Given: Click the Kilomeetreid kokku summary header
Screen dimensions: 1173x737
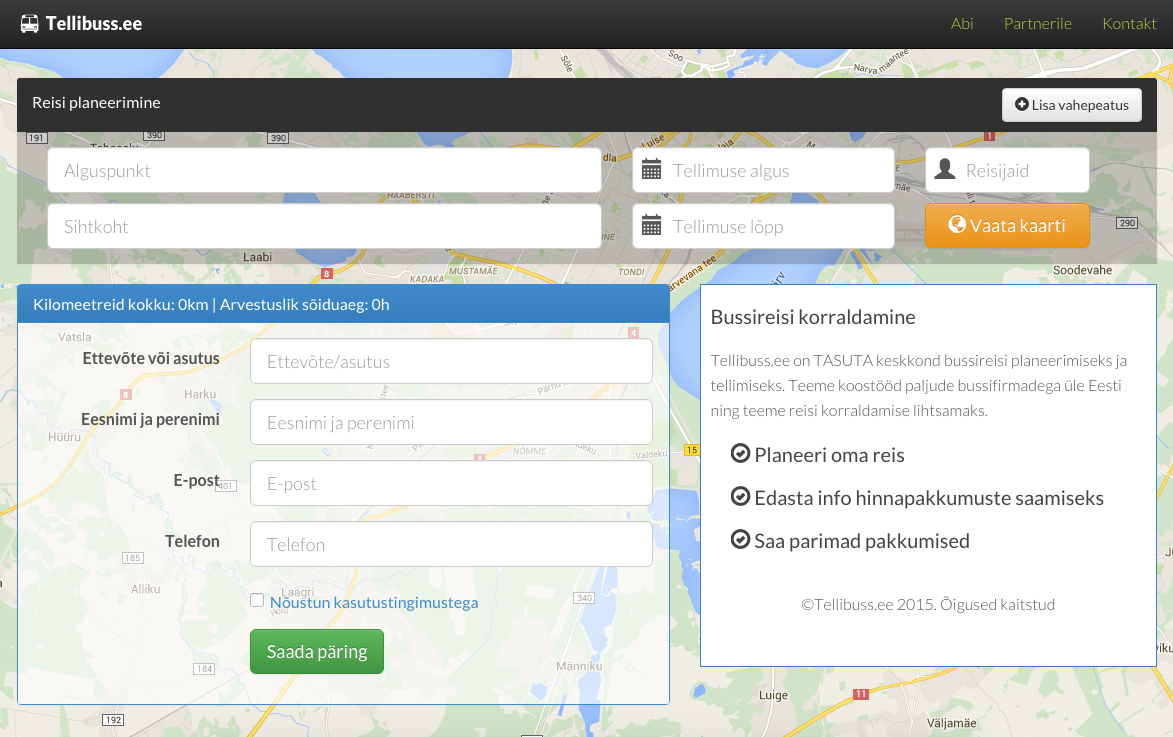Looking at the screenshot, I should coord(343,305).
